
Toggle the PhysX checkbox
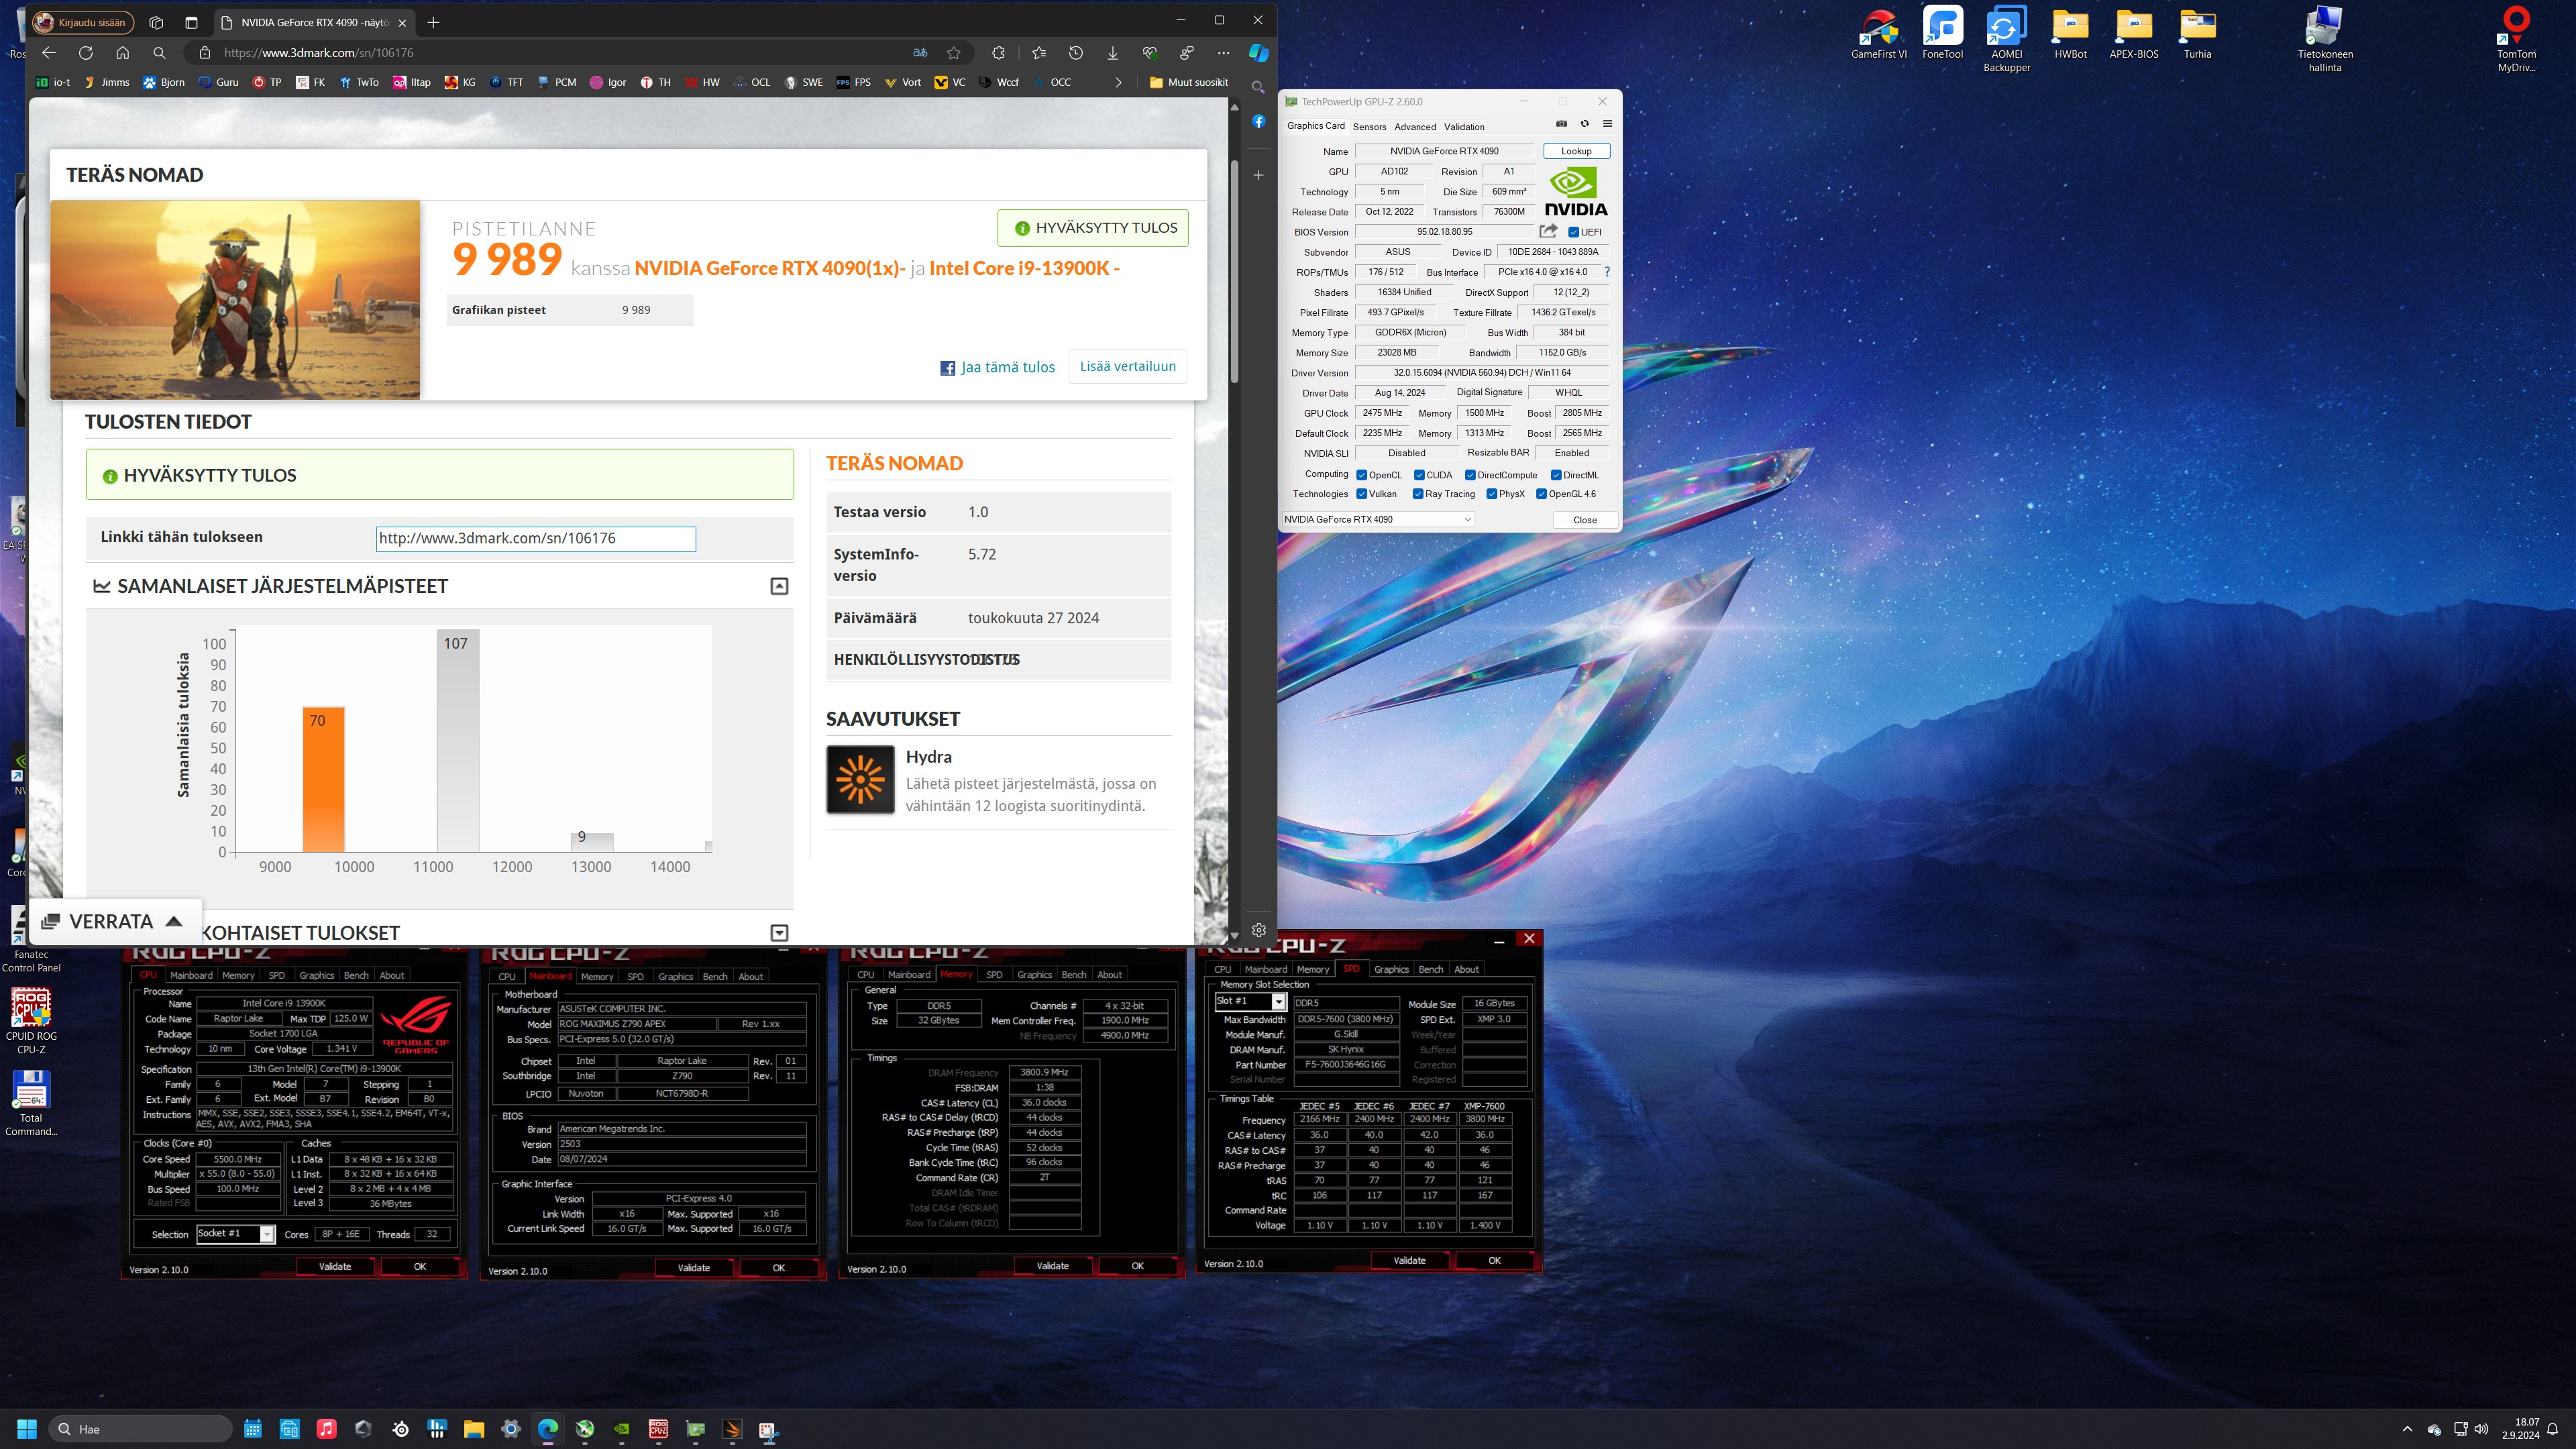[x=1491, y=494]
